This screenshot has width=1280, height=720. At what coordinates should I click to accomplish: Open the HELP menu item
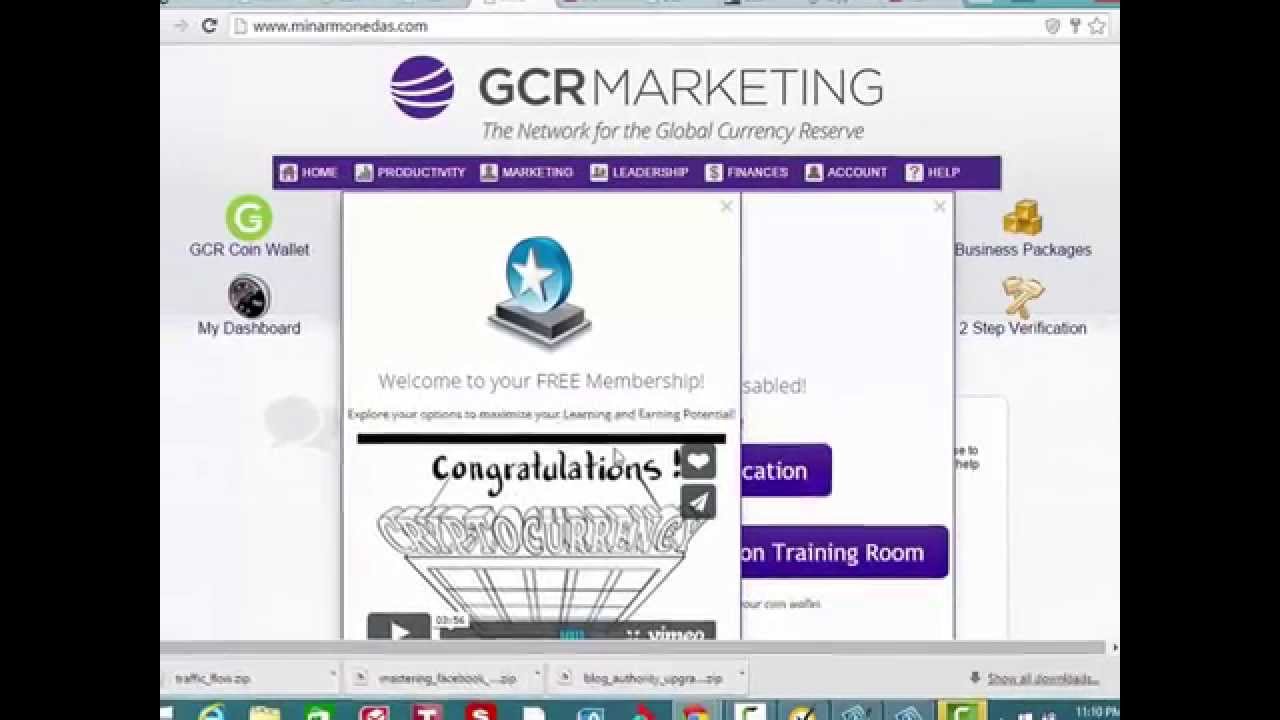tap(932, 172)
